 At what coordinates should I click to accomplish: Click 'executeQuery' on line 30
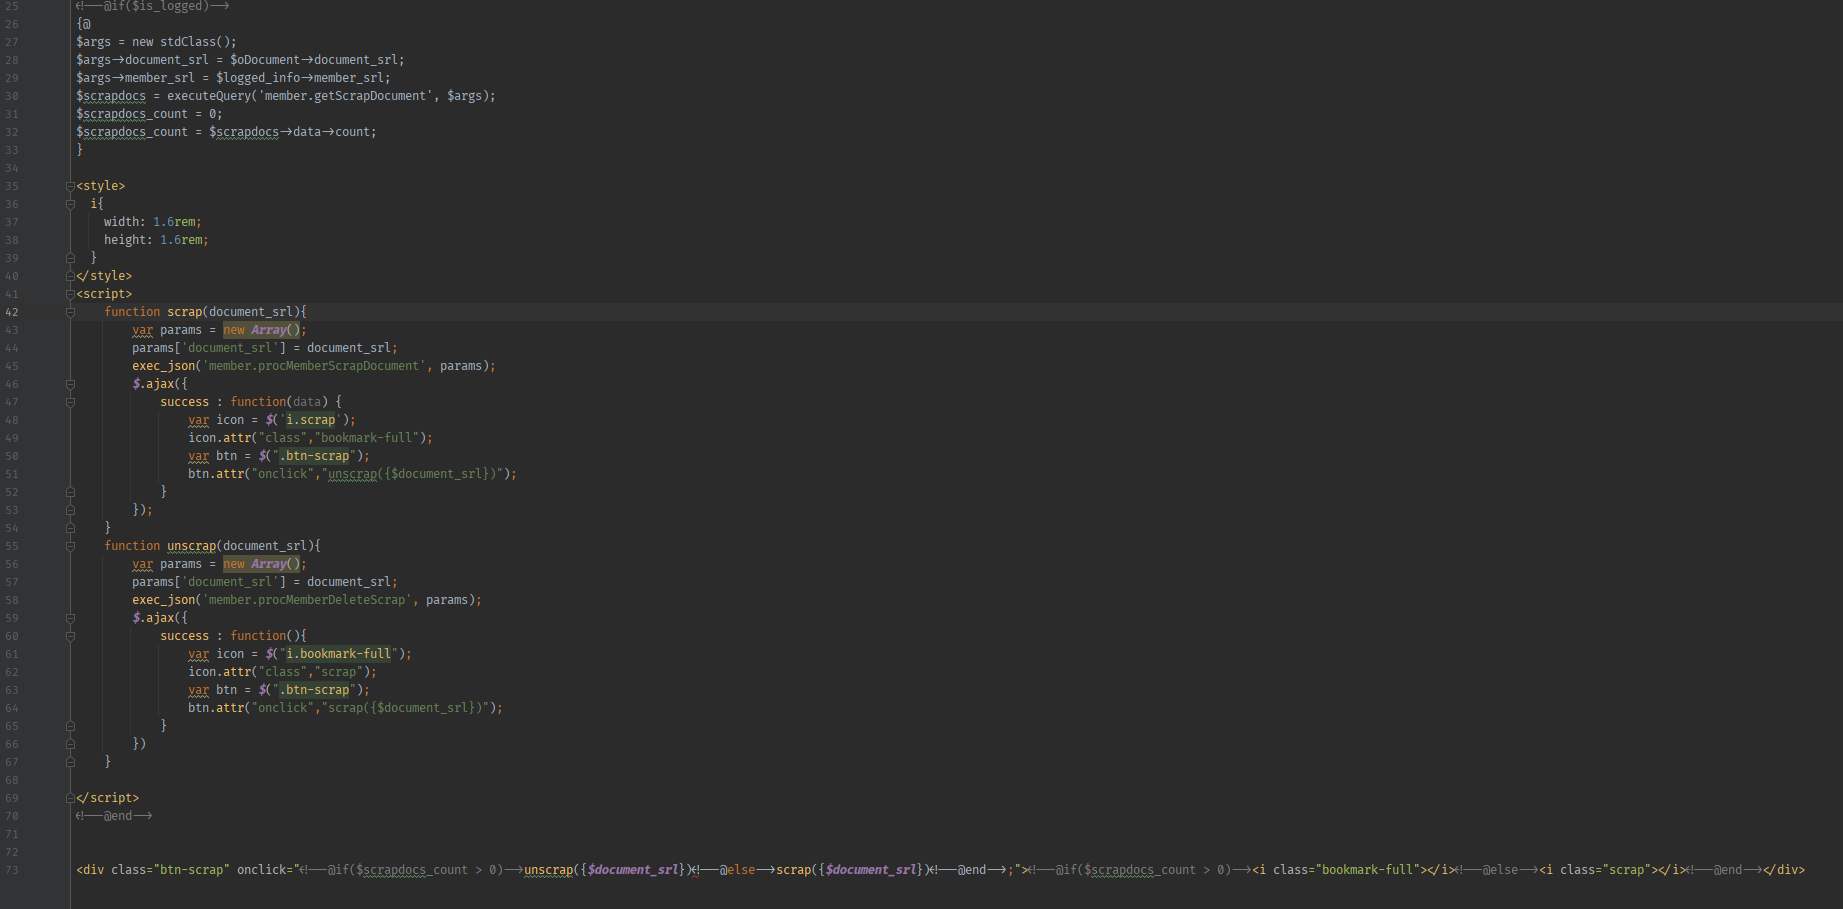209,96
